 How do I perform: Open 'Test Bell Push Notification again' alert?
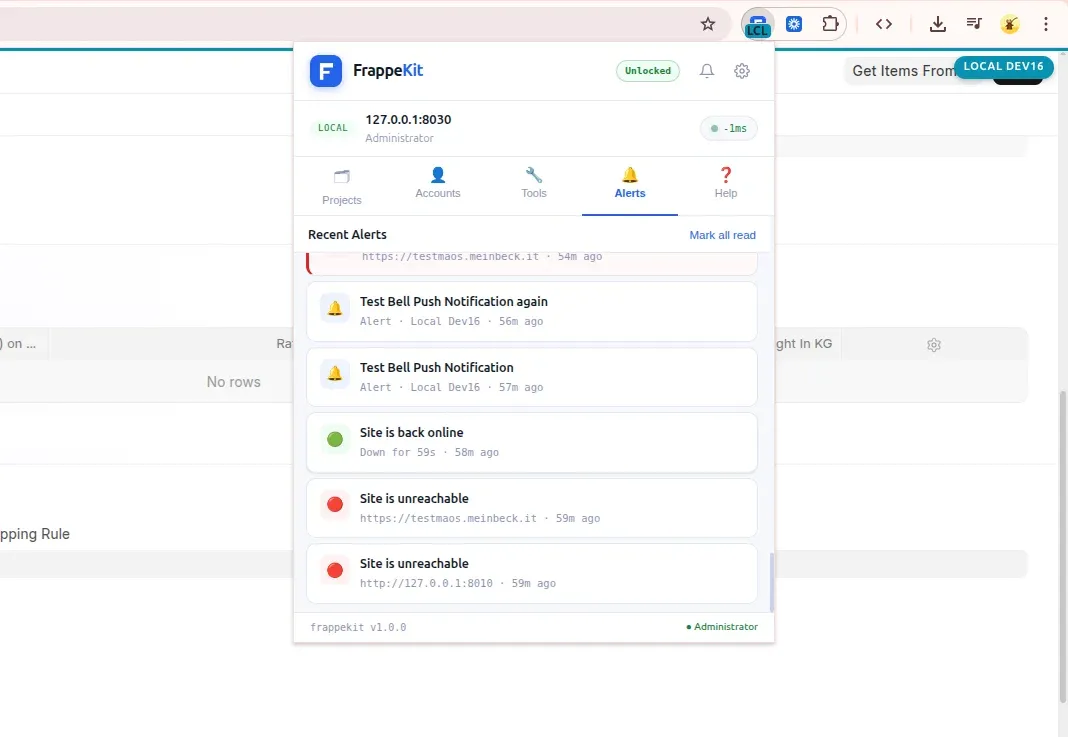click(x=532, y=311)
